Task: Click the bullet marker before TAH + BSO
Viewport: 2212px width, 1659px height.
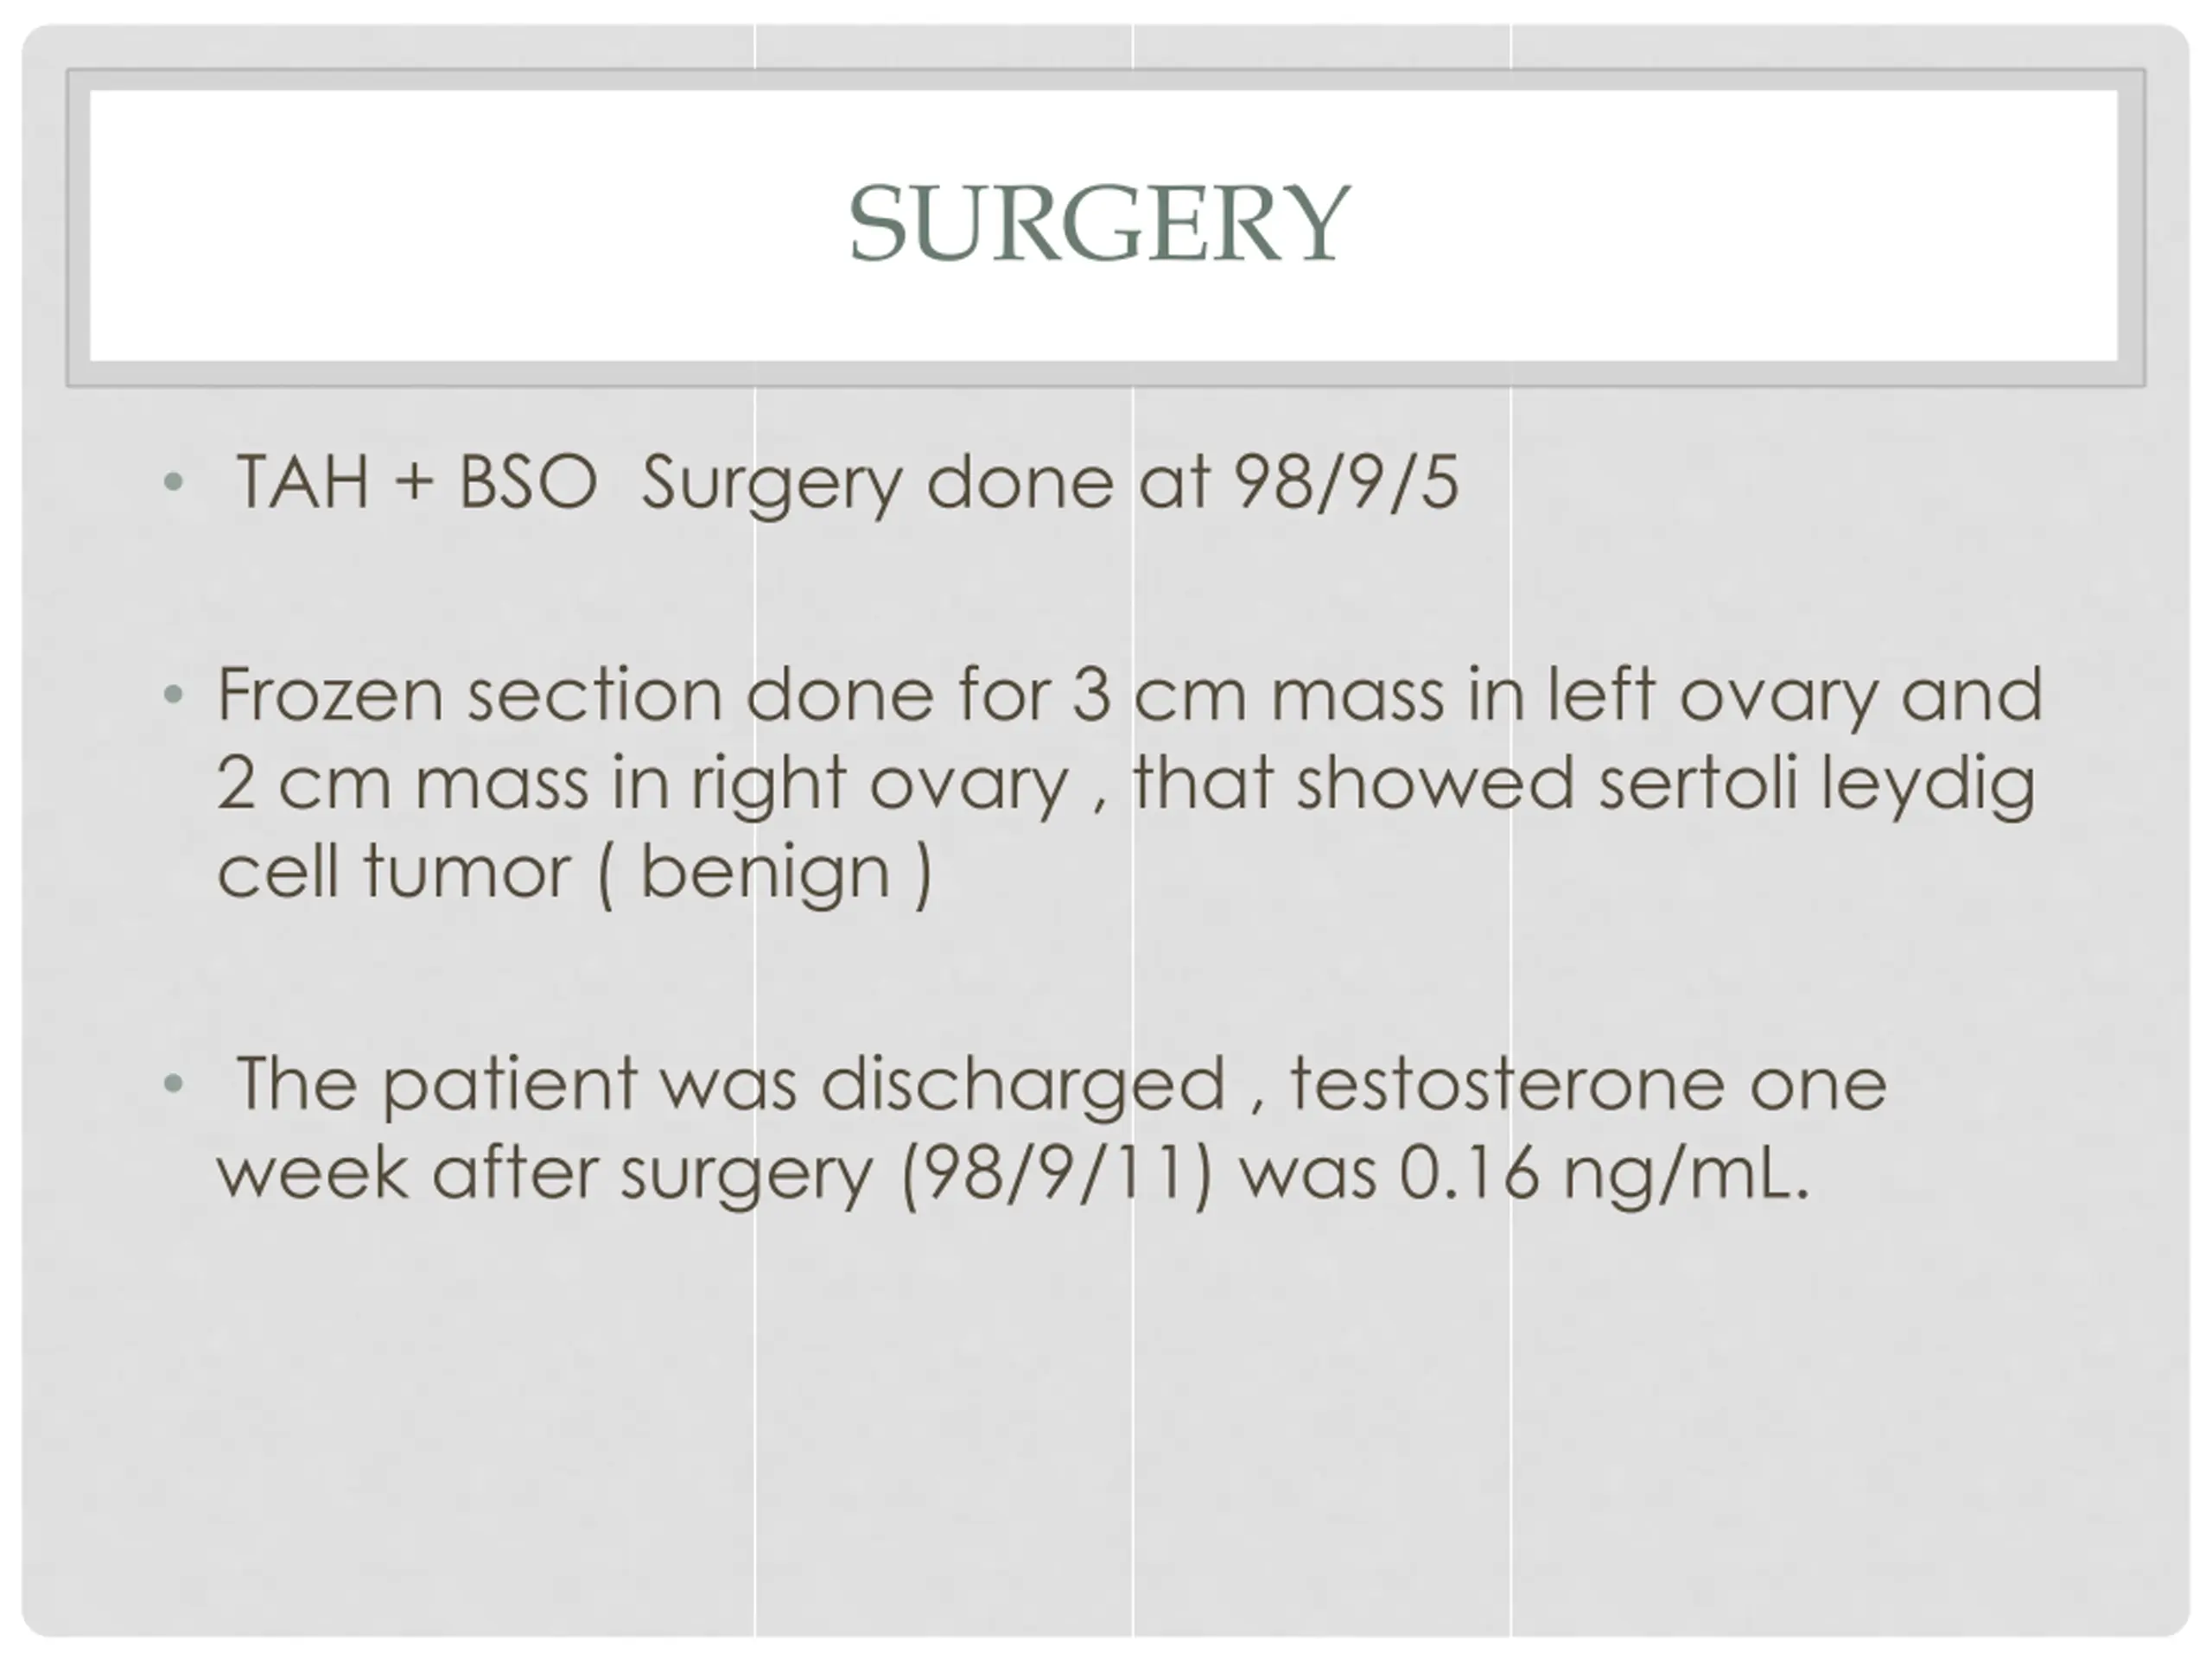Action: click(173, 483)
